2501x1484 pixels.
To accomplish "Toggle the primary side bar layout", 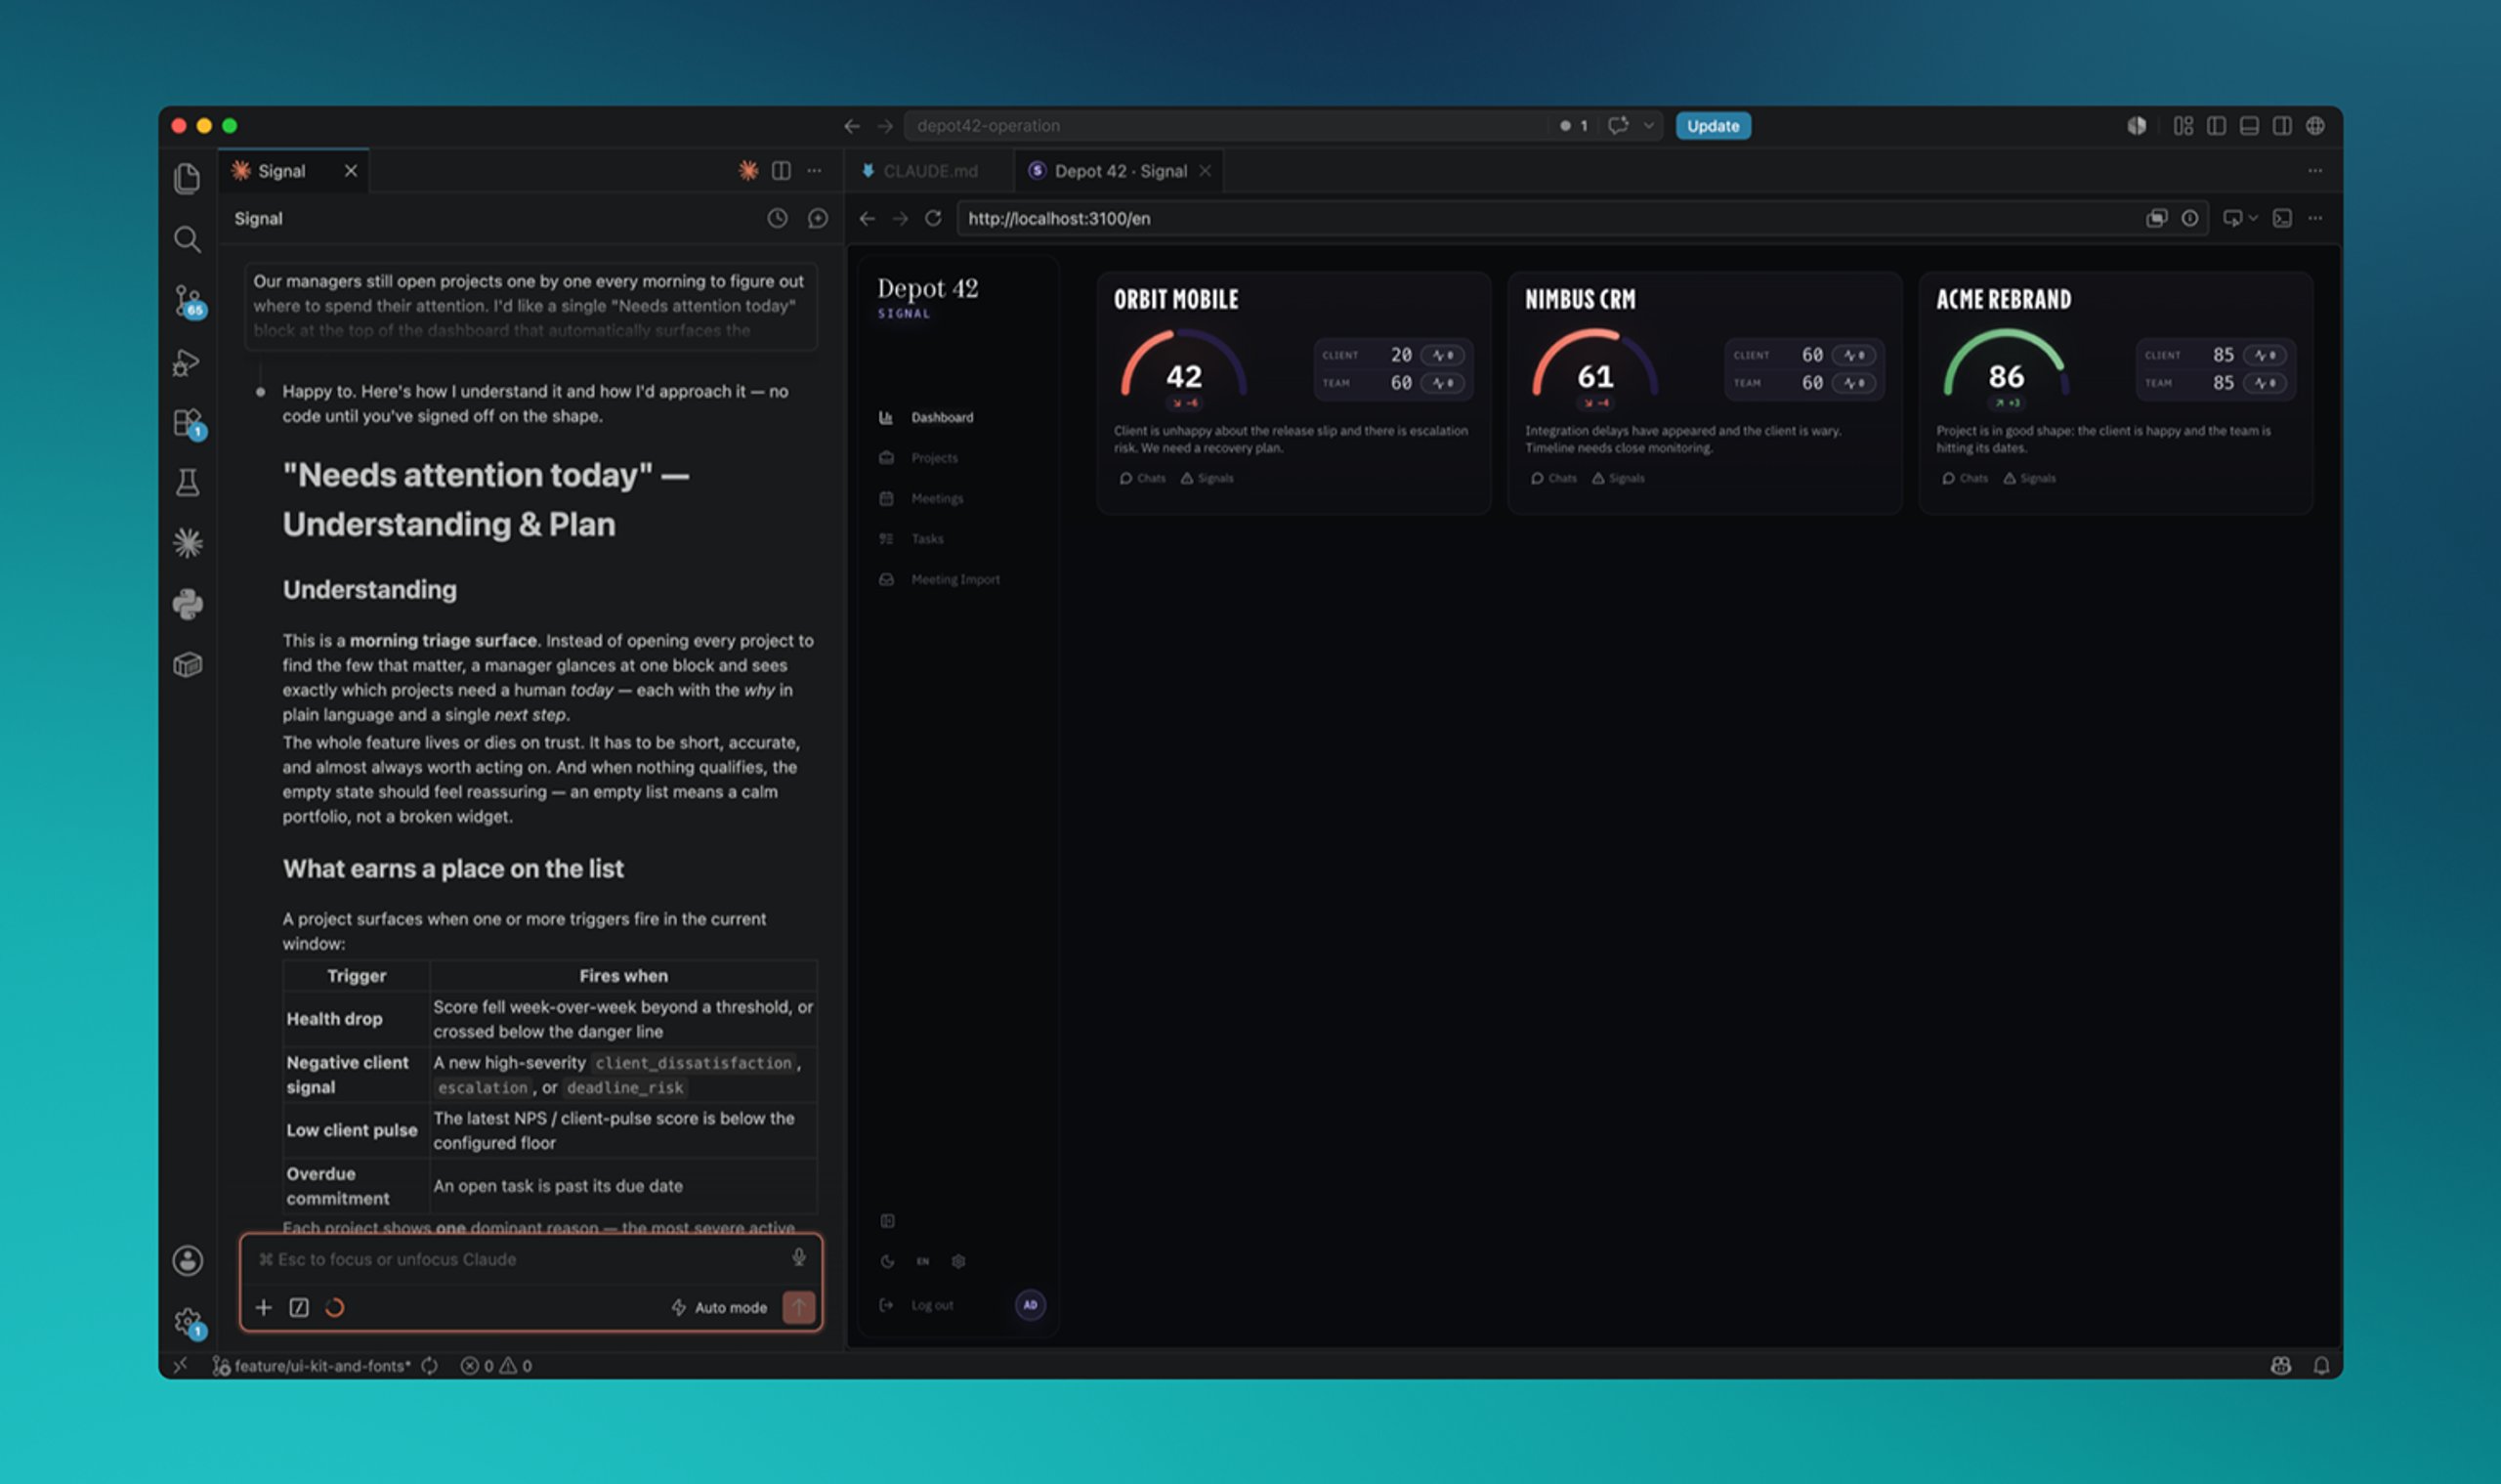I will pos(2216,125).
